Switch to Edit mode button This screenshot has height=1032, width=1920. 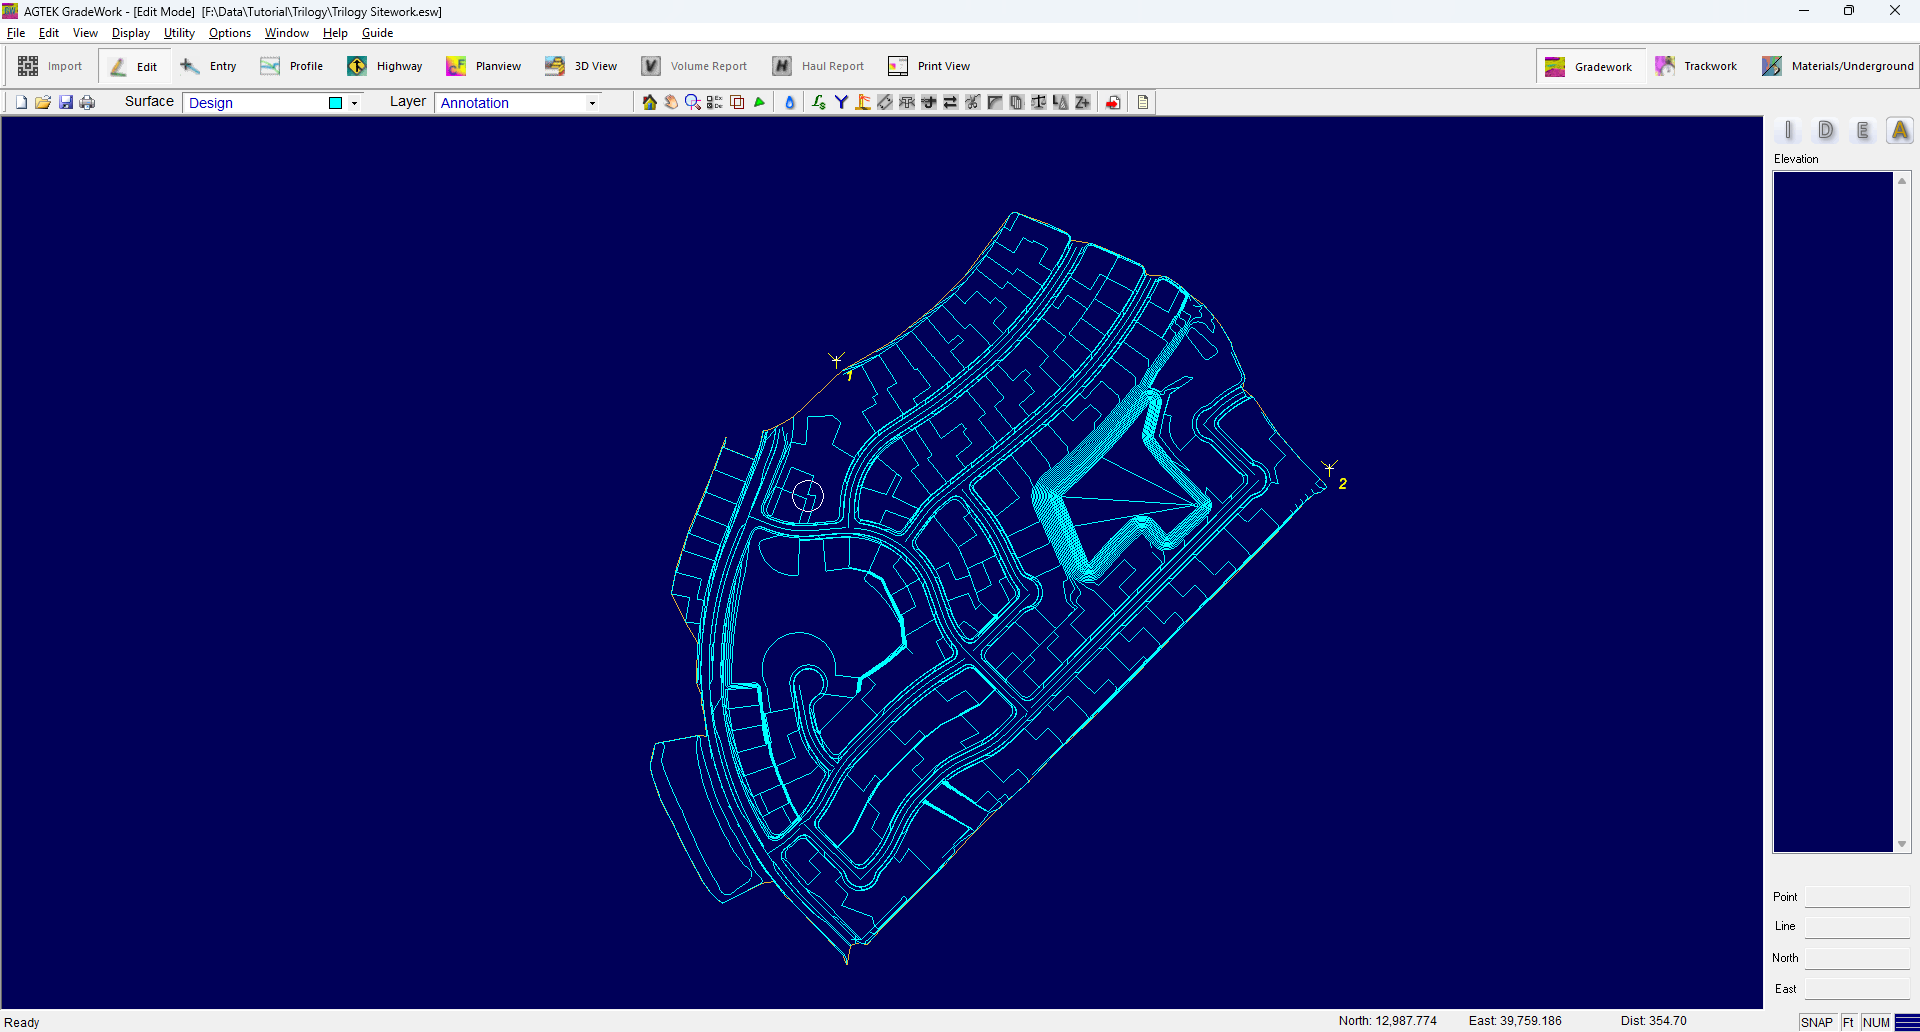134,66
